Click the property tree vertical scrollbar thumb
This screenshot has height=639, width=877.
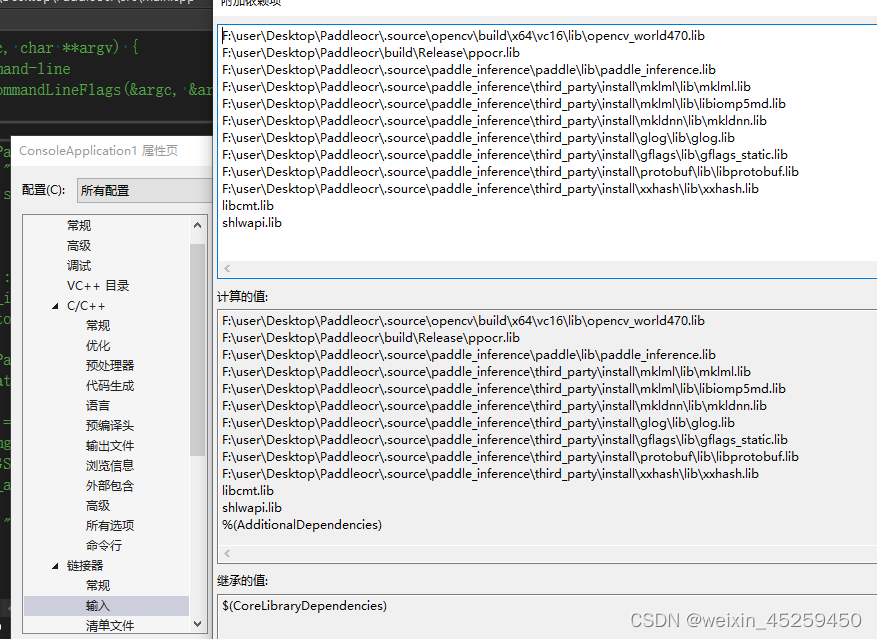pos(197,350)
